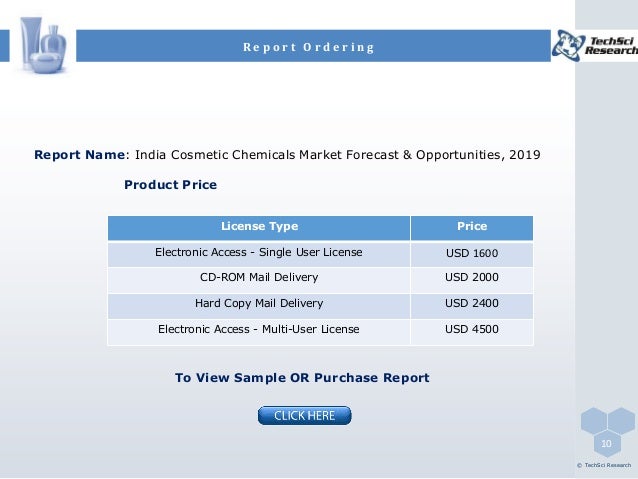
Task: Click the Report Ordering header banner
Action: (313, 46)
